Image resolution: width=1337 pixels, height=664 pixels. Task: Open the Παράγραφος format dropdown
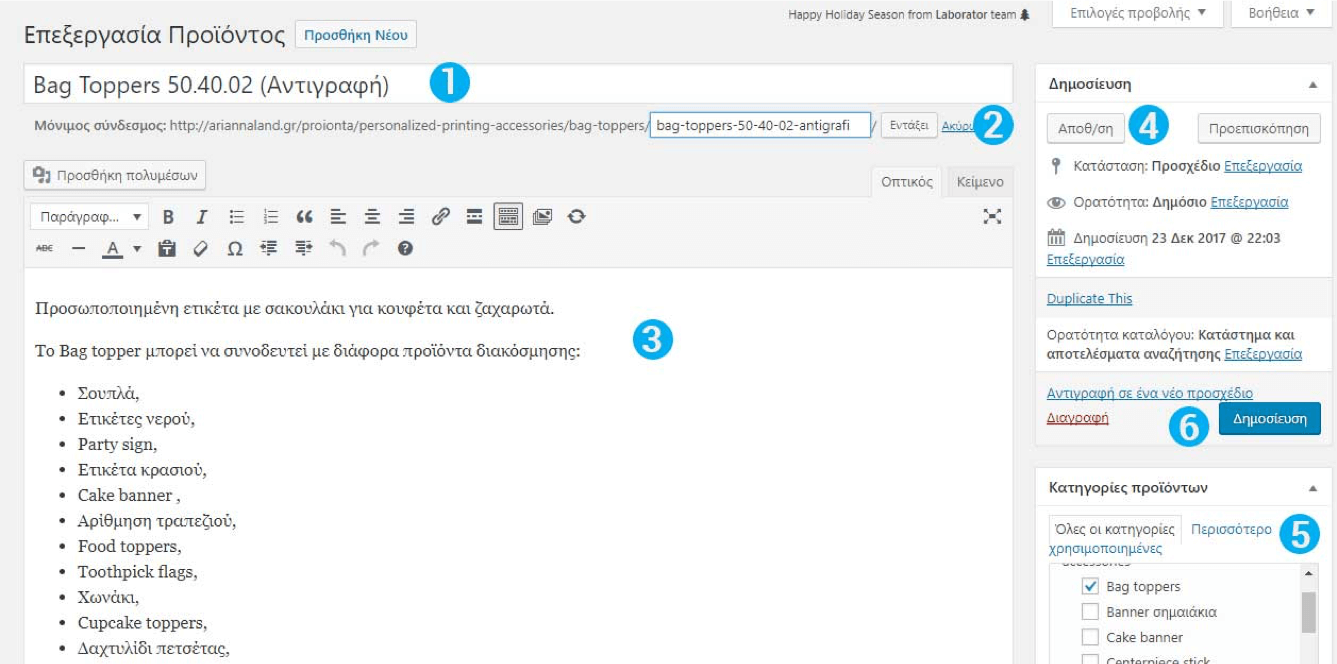tap(89, 217)
